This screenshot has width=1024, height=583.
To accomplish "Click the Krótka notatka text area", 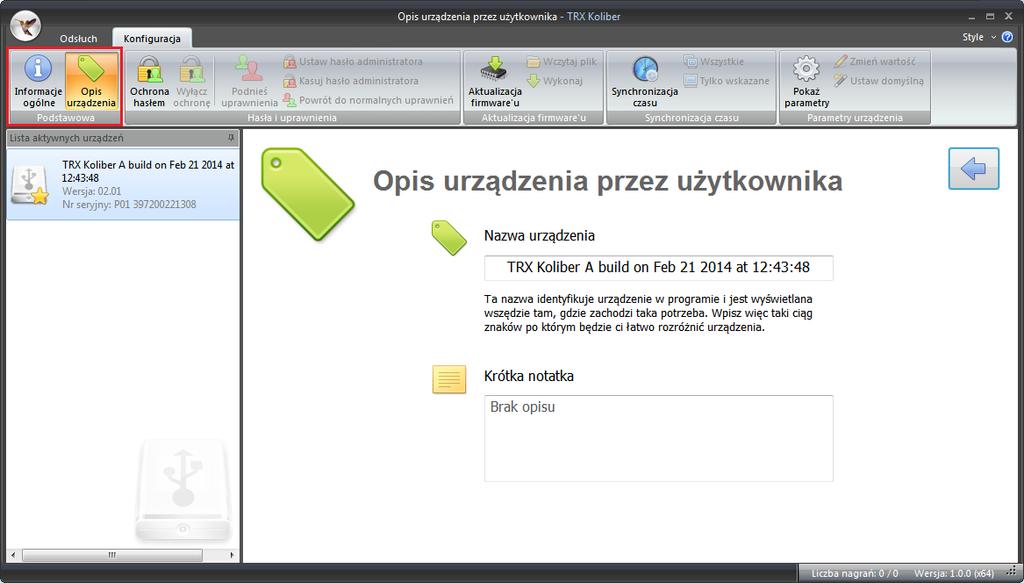I will 658,438.
